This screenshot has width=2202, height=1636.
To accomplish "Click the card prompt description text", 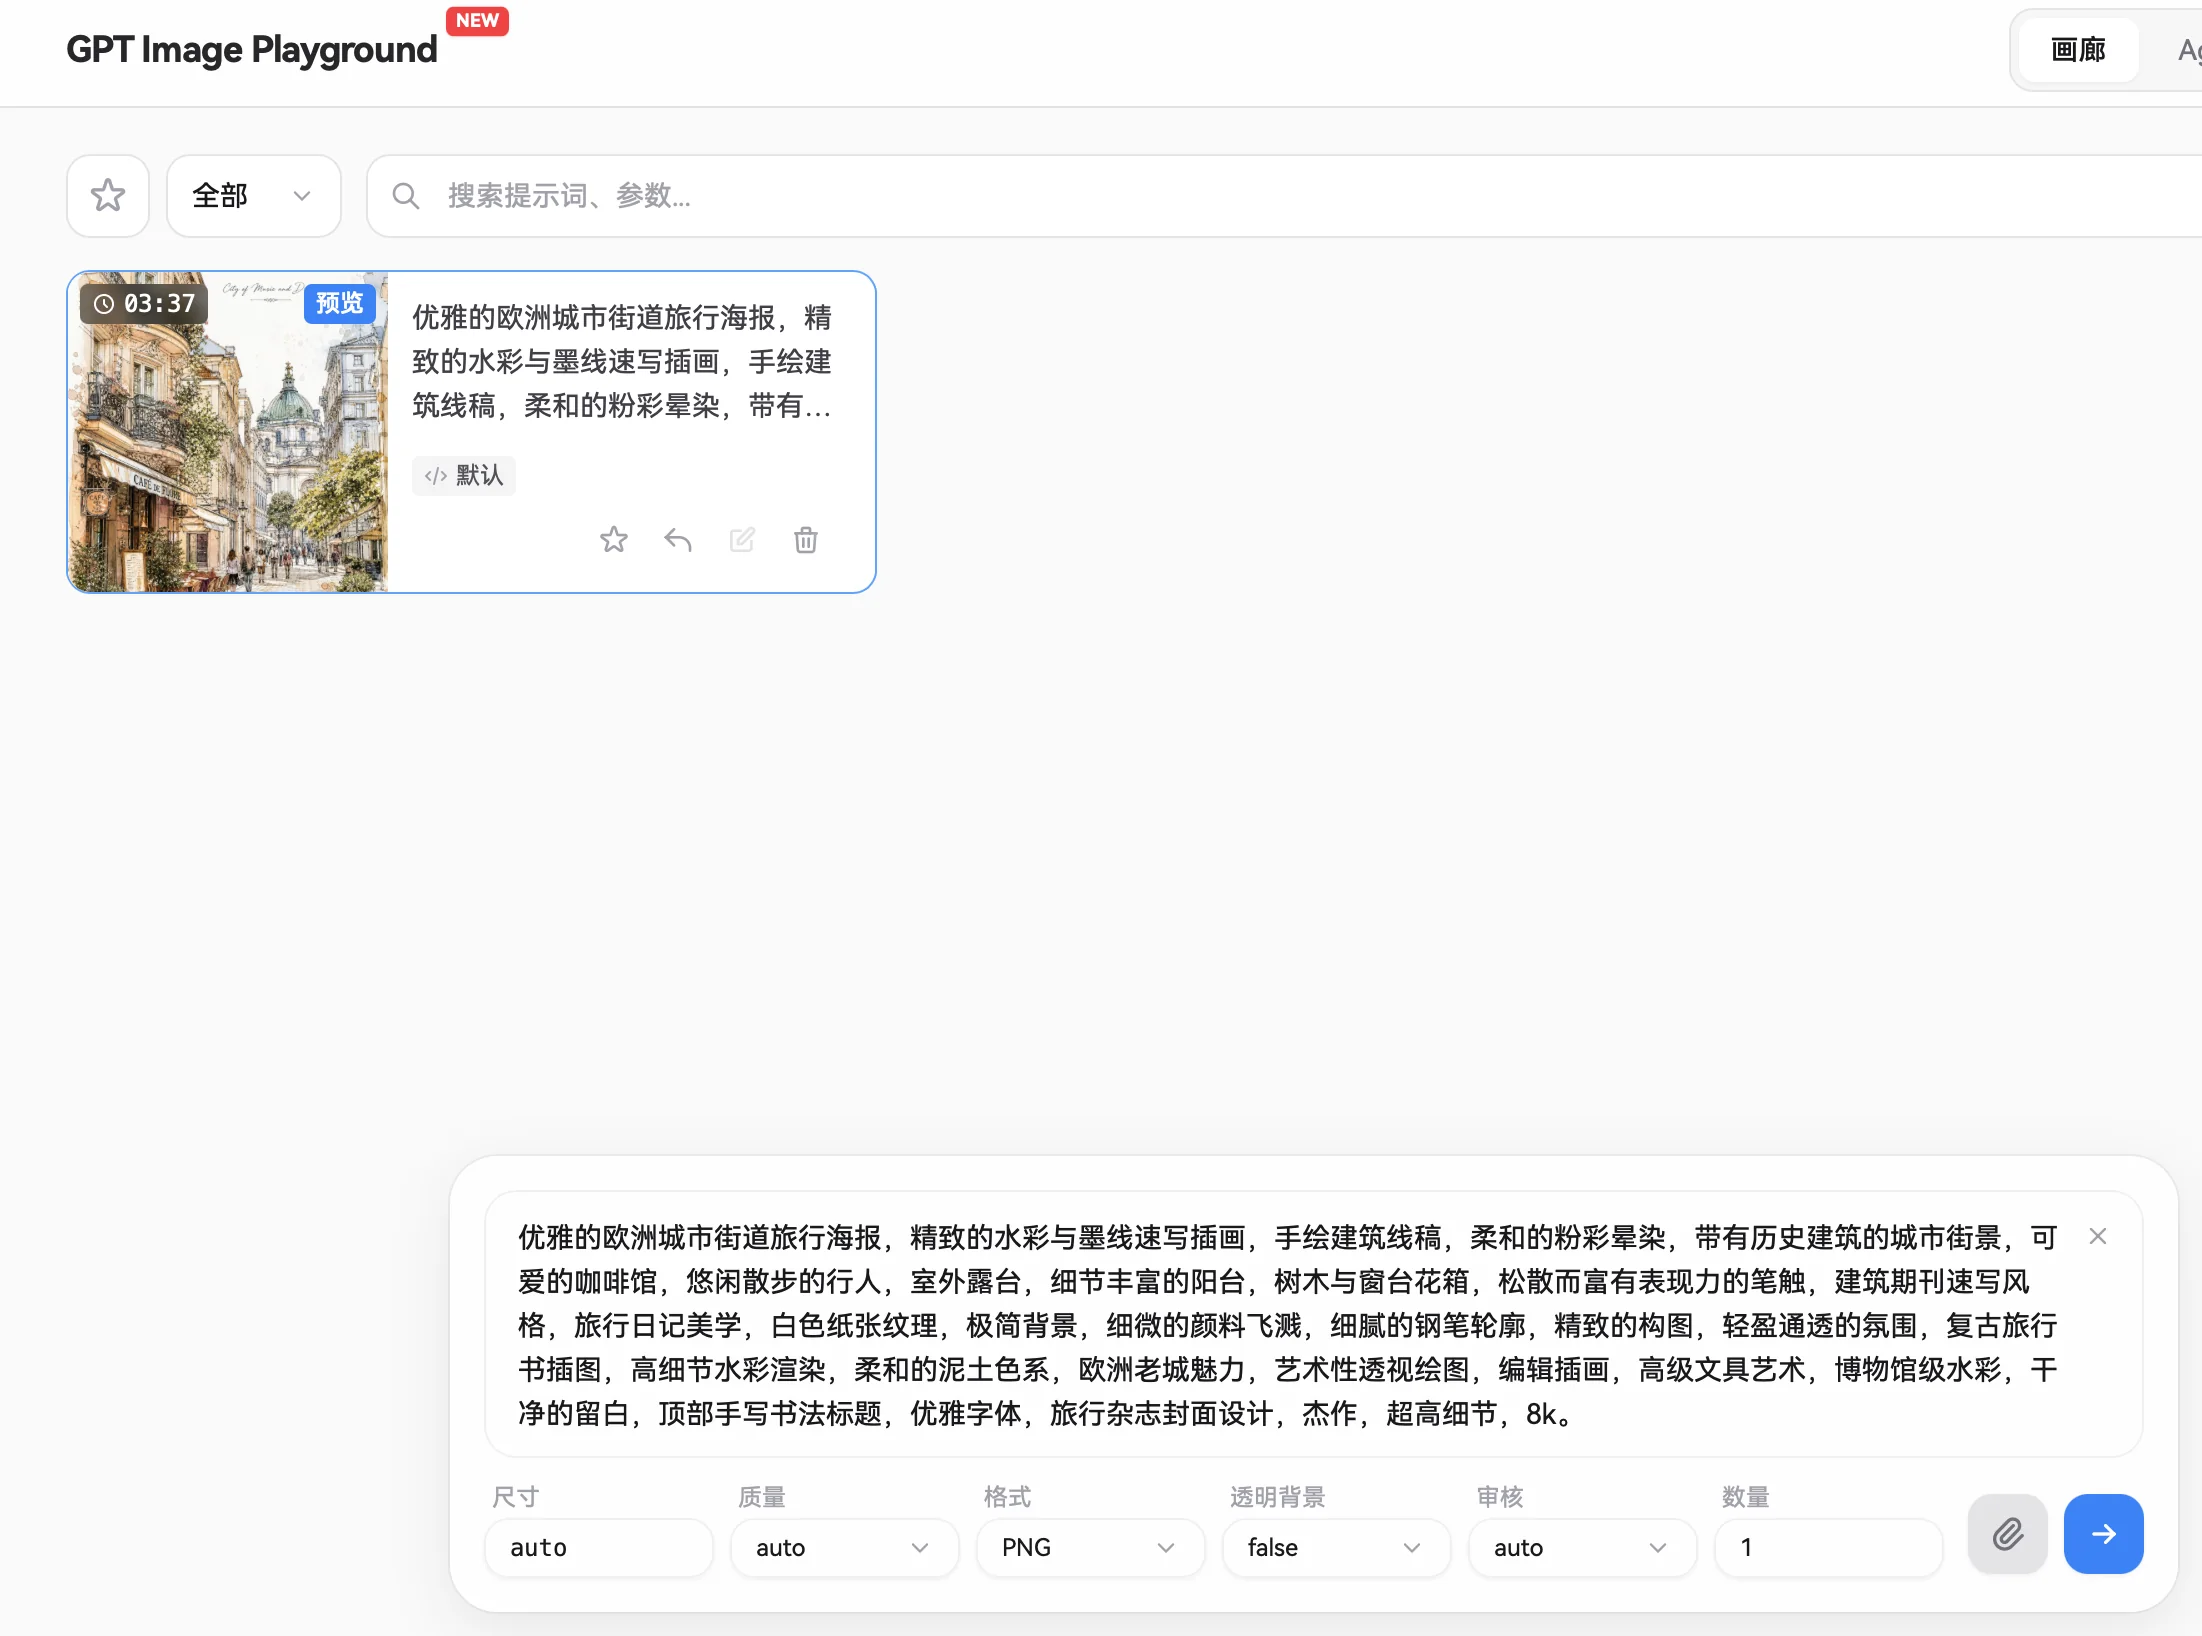I will (x=622, y=362).
